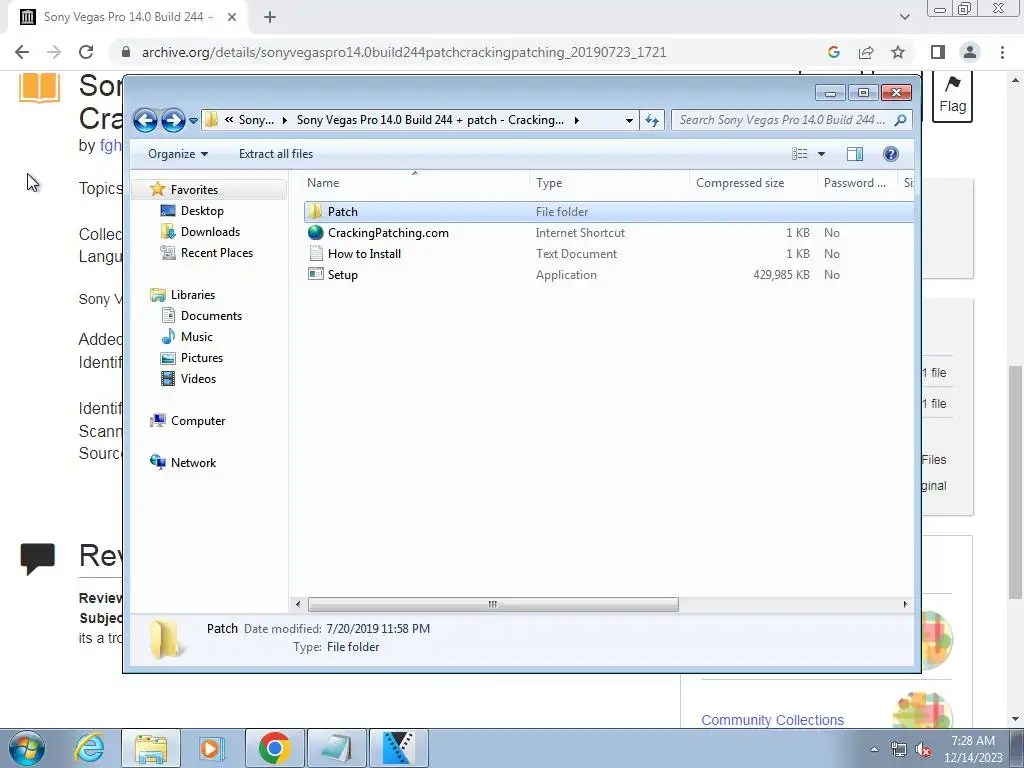
Task: Select the How to Install text file icon
Action: point(315,253)
